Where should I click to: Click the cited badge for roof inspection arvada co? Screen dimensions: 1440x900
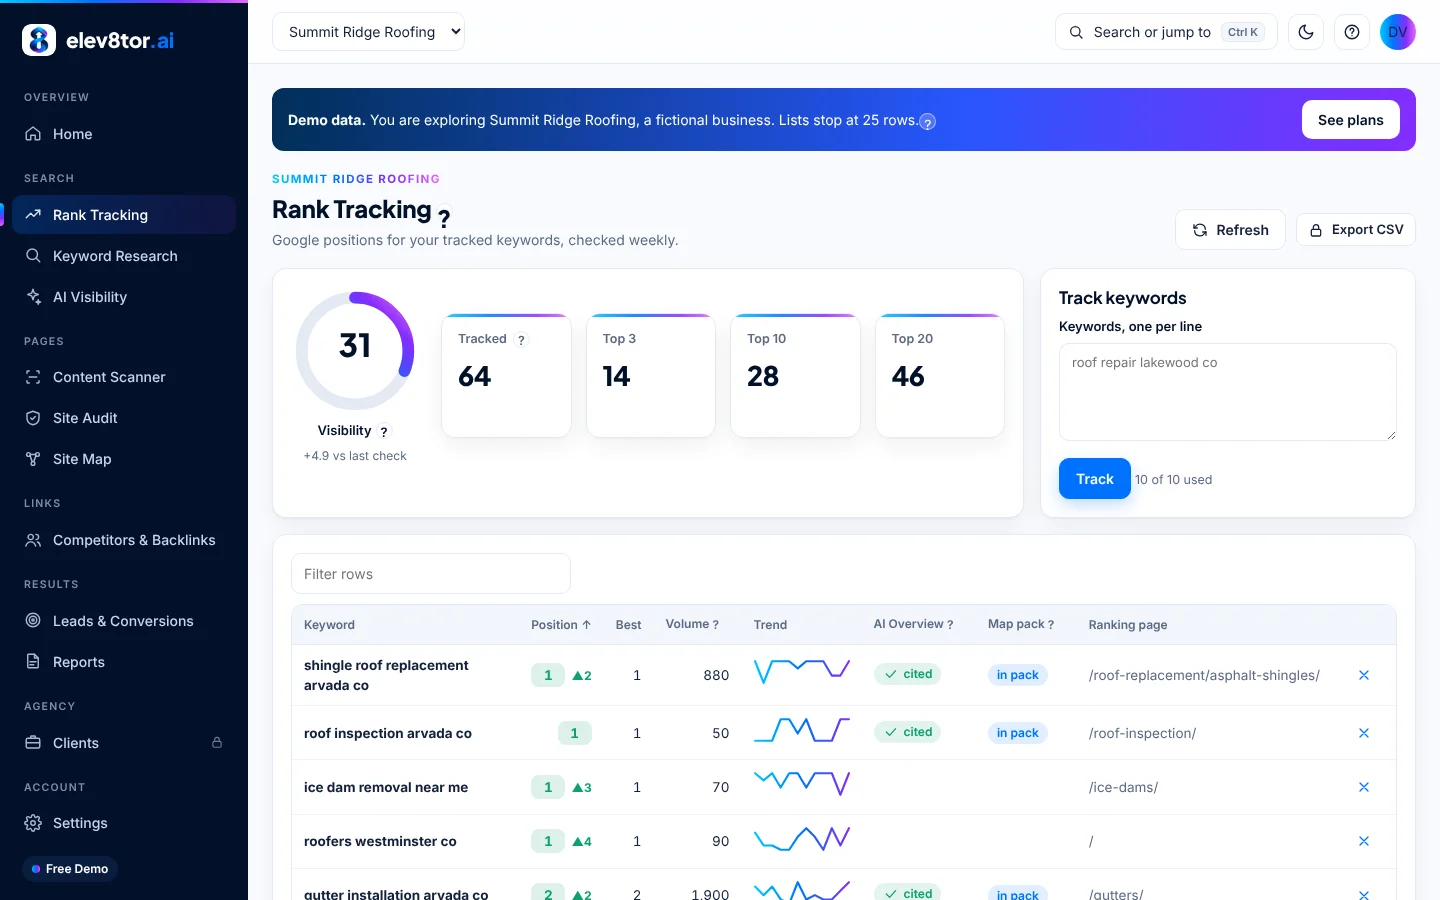pyautogui.click(x=907, y=732)
